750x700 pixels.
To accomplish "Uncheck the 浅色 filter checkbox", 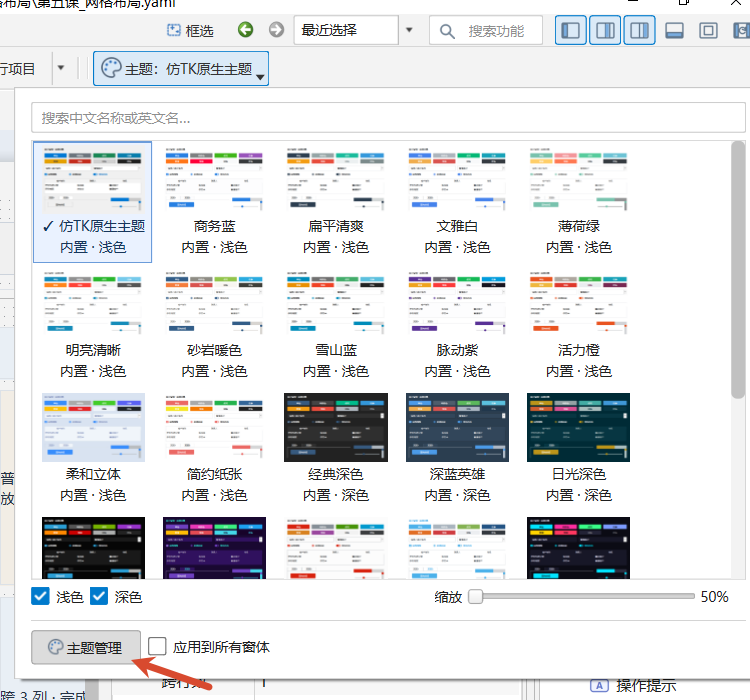I will pyautogui.click(x=40, y=596).
